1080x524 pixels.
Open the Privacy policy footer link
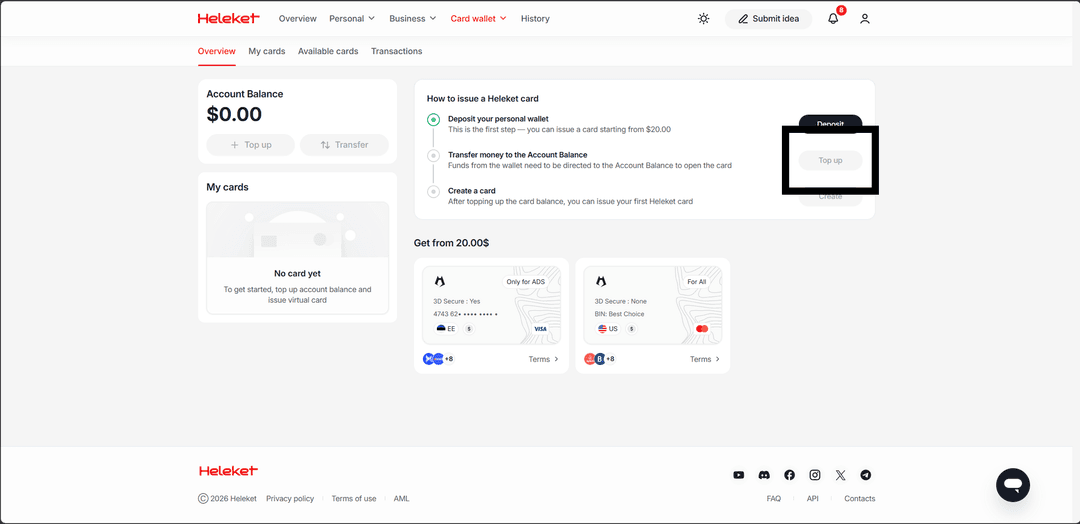click(290, 498)
